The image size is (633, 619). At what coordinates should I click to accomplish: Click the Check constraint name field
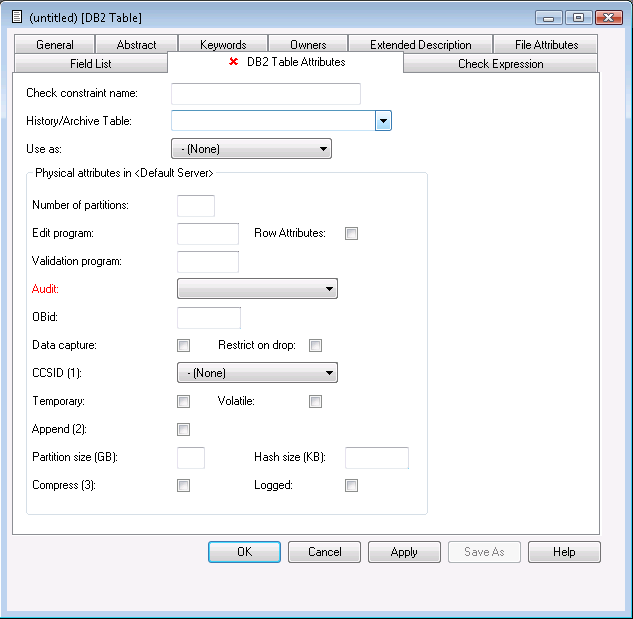[x=266, y=94]
